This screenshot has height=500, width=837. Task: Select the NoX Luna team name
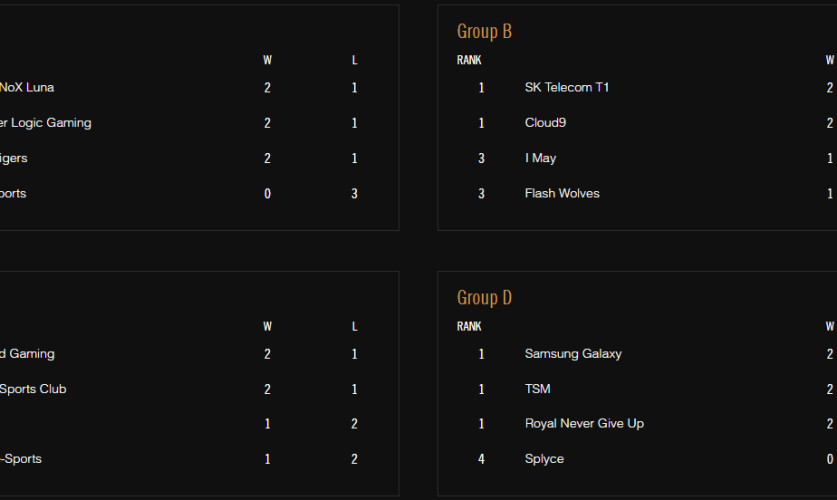coord(27,88)
